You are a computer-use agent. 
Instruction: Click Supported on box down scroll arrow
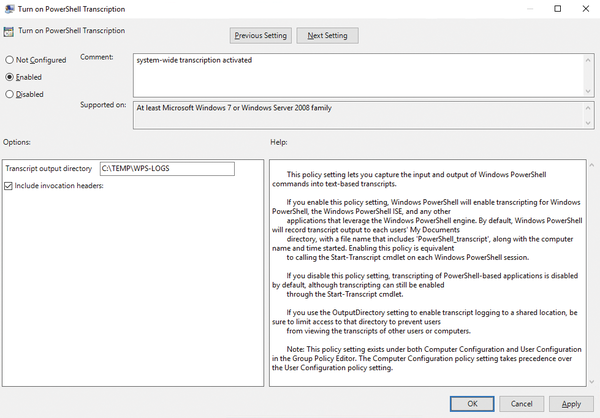coord(588,123)
